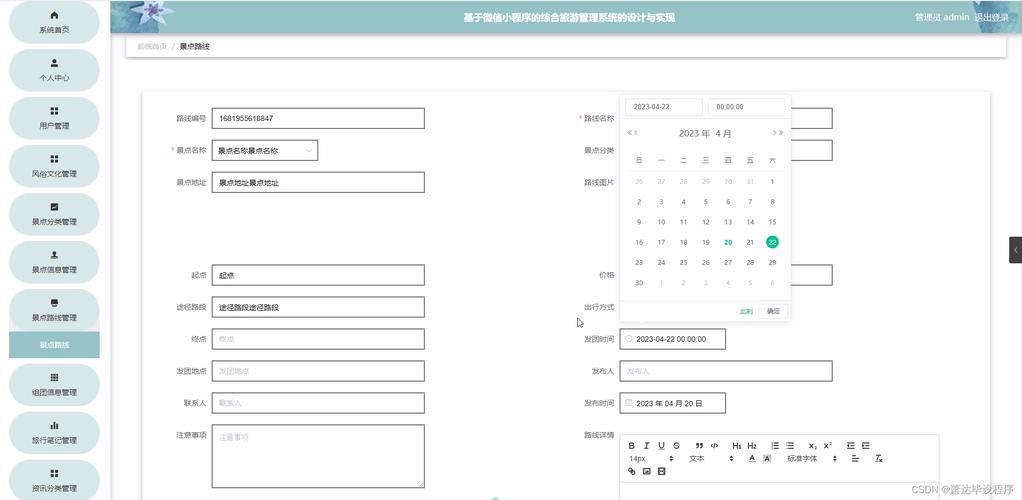Open 景点信息管理 in the sidebar
The width and height of the screenshot is (1022, 500).
[x=54, y=262]
